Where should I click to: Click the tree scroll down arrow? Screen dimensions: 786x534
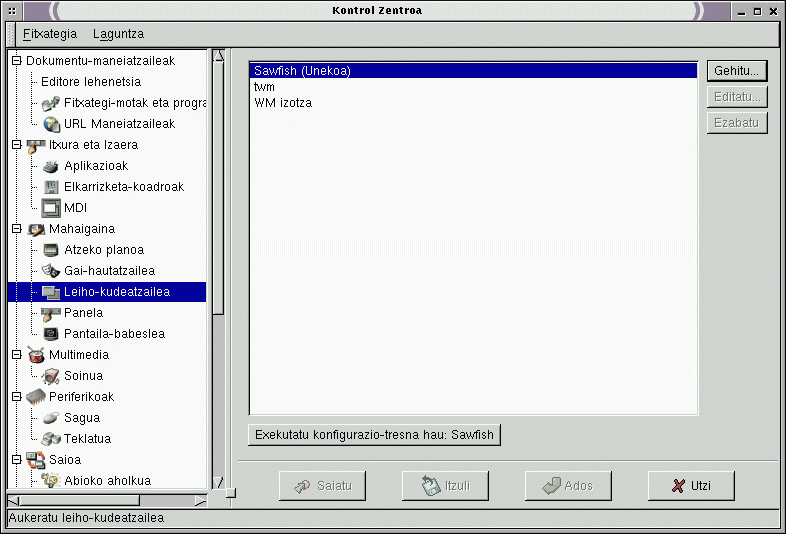(219, 482)
